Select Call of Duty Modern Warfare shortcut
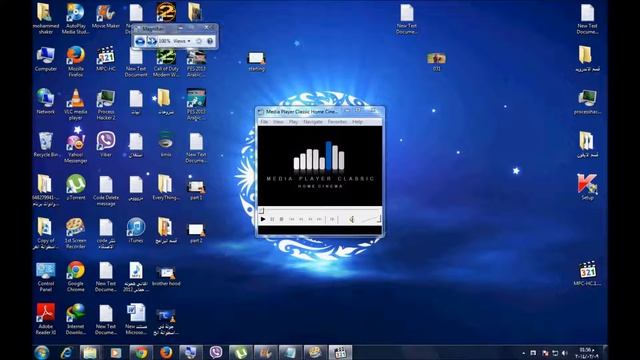Image resolution: width=640 pixels, height=360 pixels. (x=166, y=62)
